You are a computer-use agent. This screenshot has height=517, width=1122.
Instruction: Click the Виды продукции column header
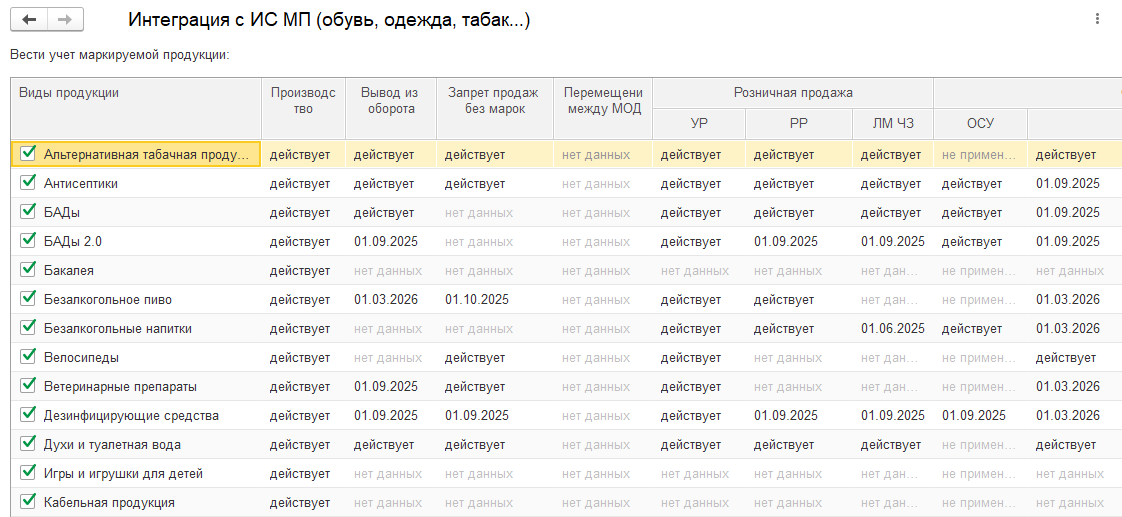[135, 93]
